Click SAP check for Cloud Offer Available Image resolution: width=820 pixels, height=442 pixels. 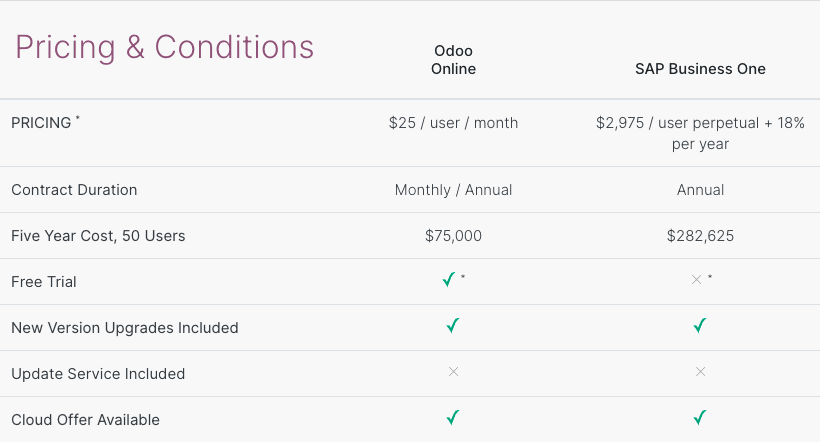700,418
